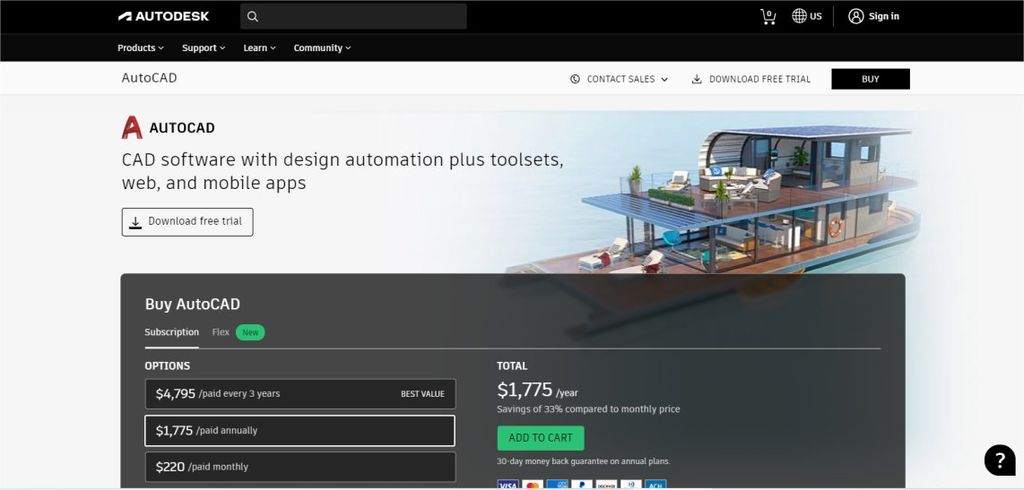Expand the Products menu
The width and height of the screenshot is (1024, 490).
point(140,48)
